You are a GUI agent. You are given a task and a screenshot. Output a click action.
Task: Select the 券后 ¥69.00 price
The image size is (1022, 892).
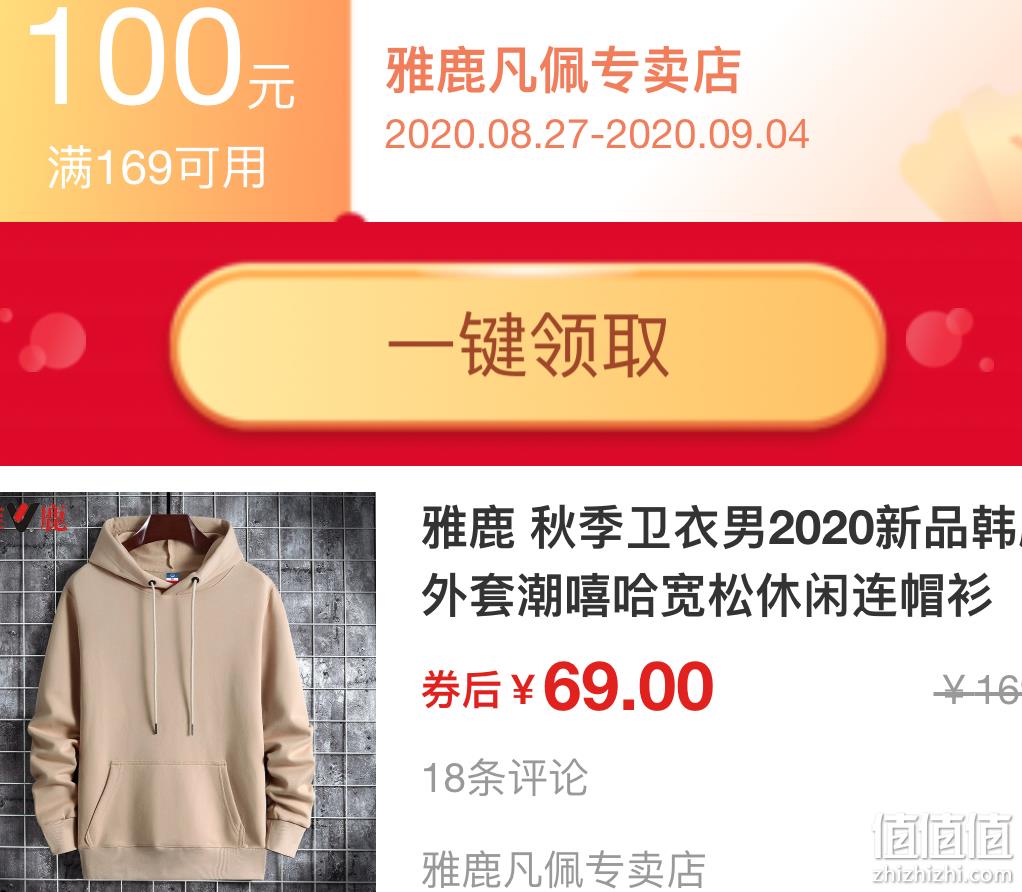pos(568,687)
